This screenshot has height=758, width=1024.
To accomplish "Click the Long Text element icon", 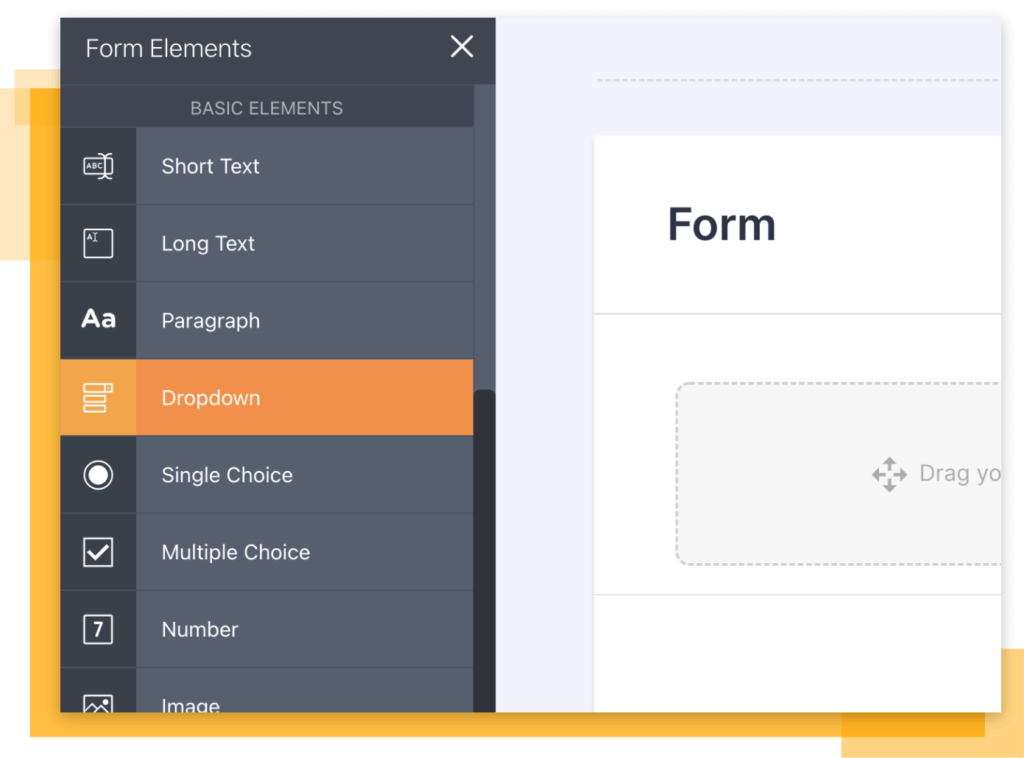I will coord(97,243).
